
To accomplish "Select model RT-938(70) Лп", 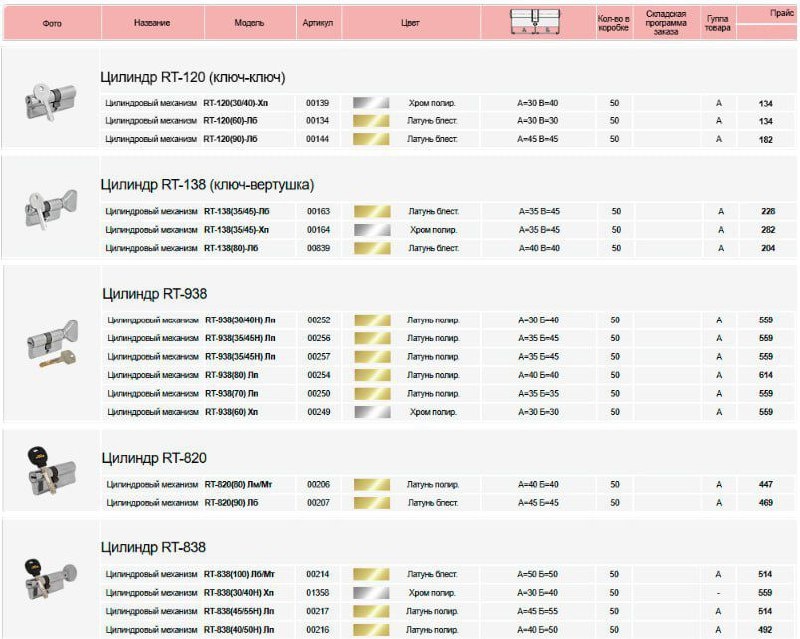I will tap(232, 394).
